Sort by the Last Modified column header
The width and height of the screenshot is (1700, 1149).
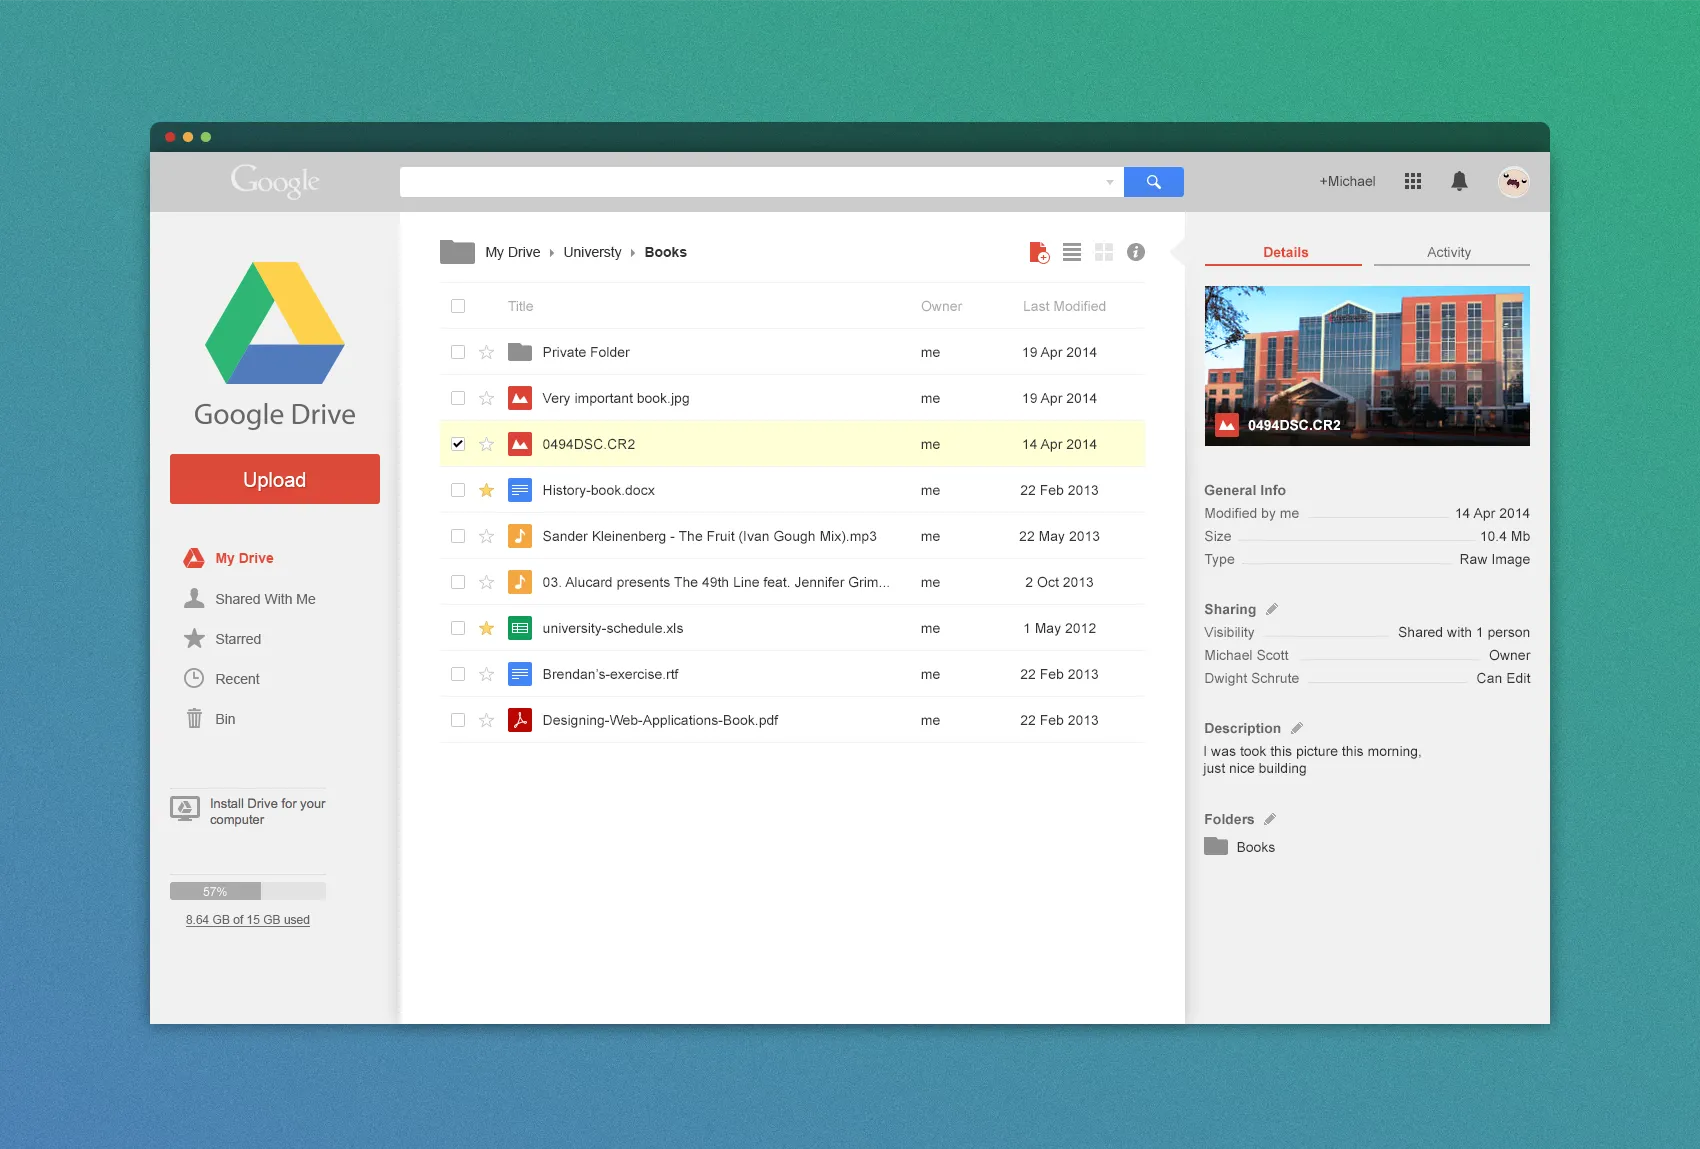pyautogui.click(x=1064, y=306)
